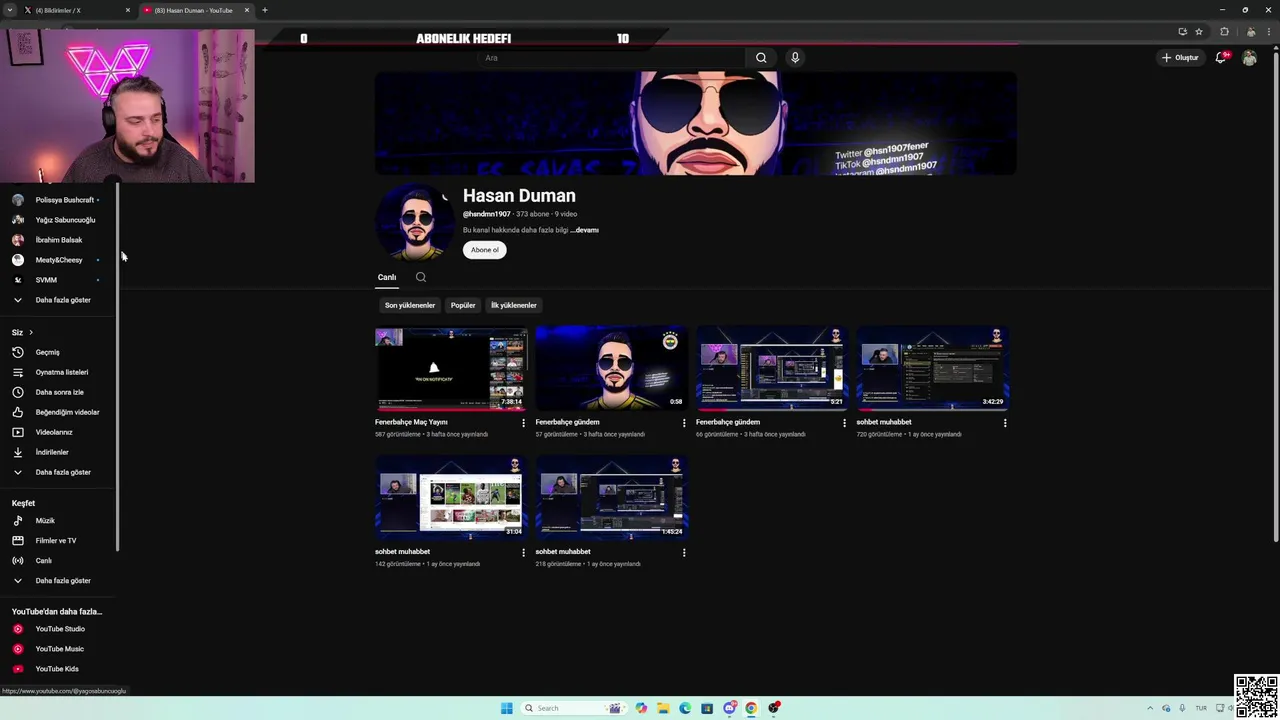1280x720 pixels.
Task: Open the 3:42:29 sohbet muhabbet thumbnail
Action: 933,368
